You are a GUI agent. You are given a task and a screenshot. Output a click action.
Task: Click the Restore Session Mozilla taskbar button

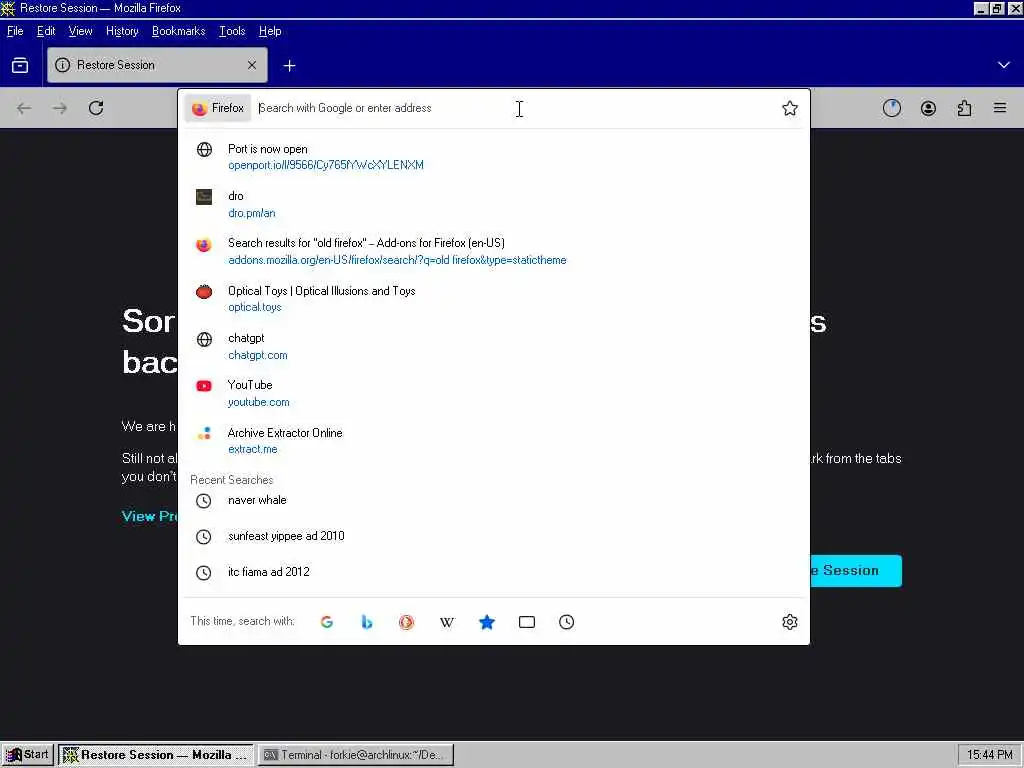click(x=156, y=755)
